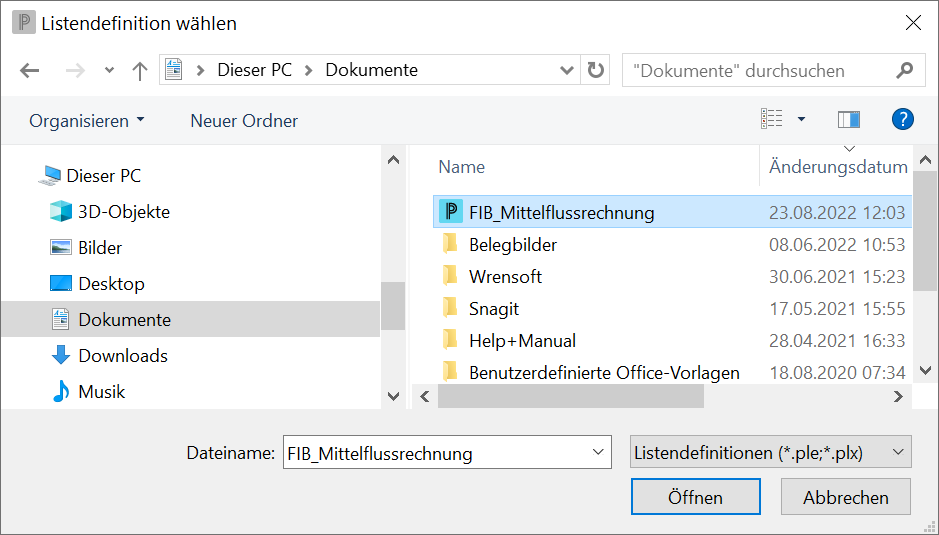This screenshot has width=939, height=535.
Task: Select Musik in navigation pane
Action: pyautogui.click(x=101, y=391)
